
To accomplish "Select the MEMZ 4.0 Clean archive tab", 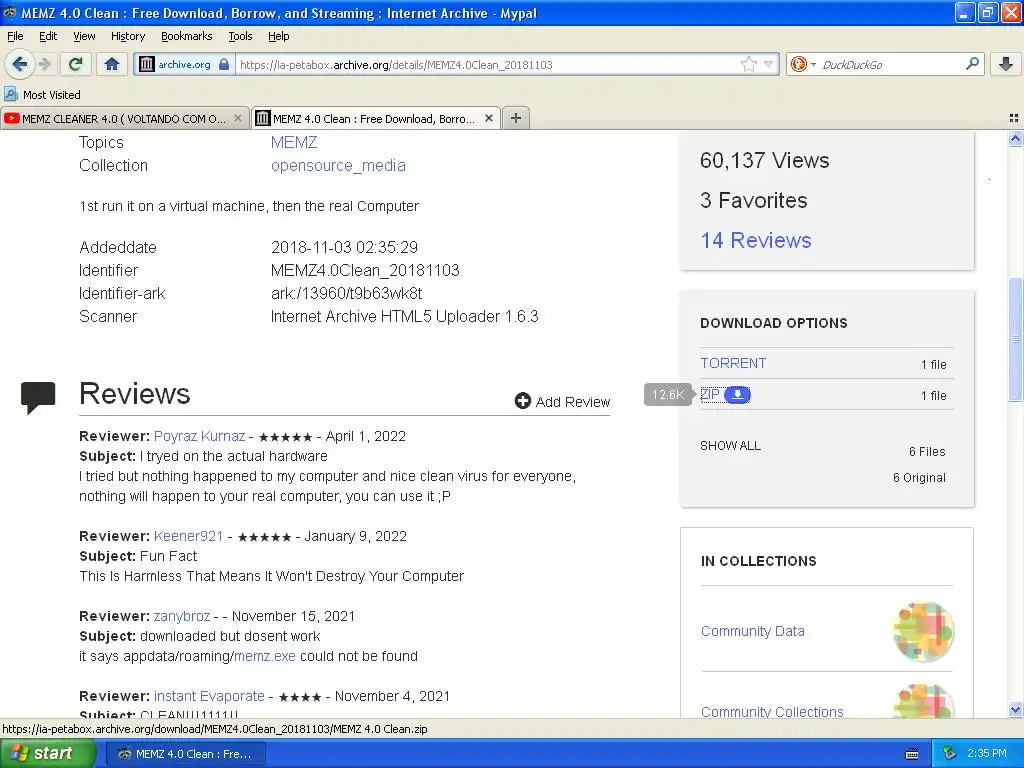I will click(376, 118).
